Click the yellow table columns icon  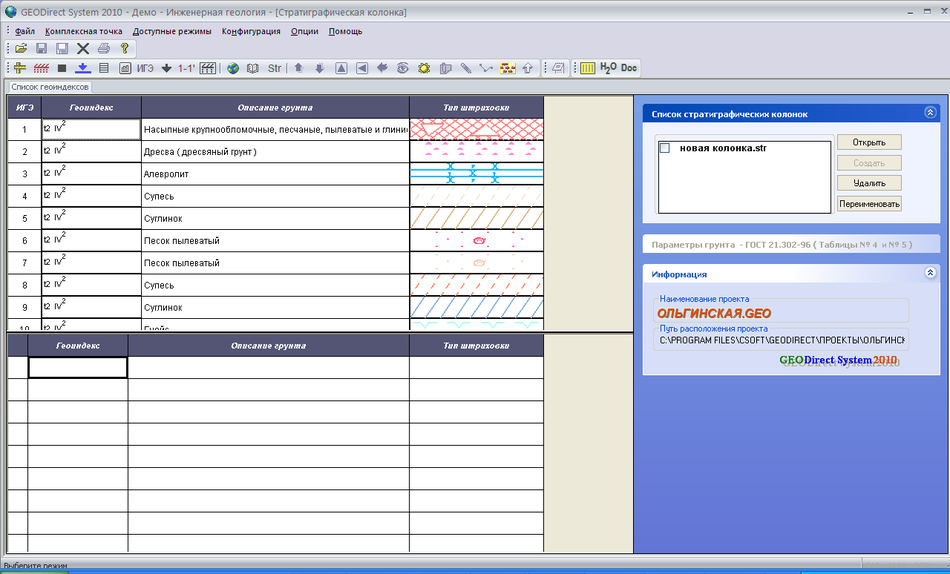[588, 68]
